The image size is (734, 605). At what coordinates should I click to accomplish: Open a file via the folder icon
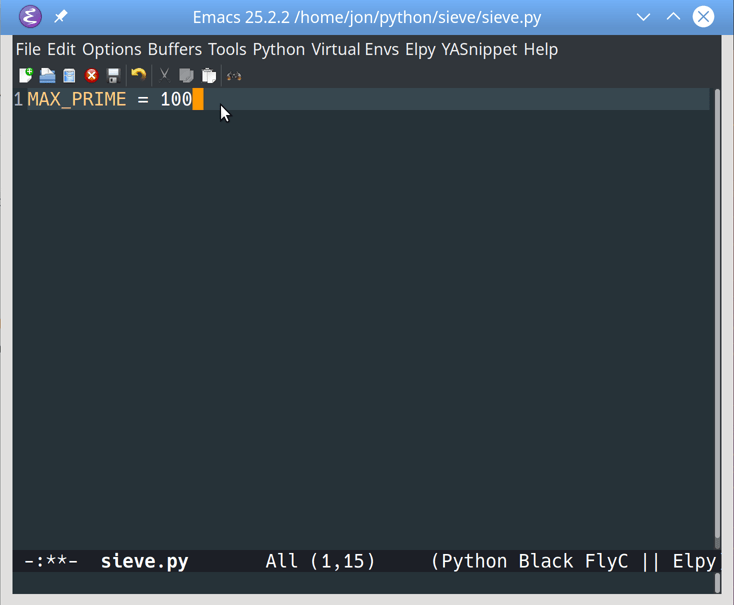pyautogui.click(x=47, y=75)
